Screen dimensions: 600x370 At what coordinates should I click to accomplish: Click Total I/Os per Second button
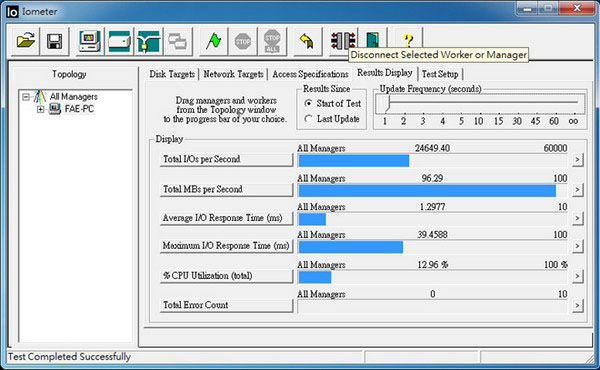[x=226, y=159]
